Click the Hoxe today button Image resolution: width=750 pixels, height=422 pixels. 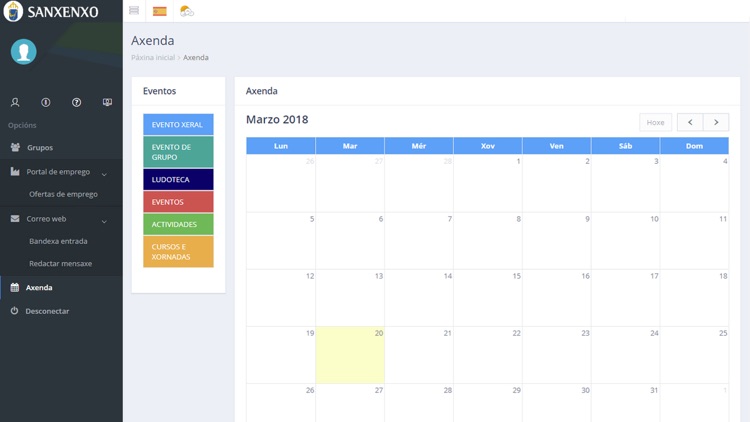(655, 122)
